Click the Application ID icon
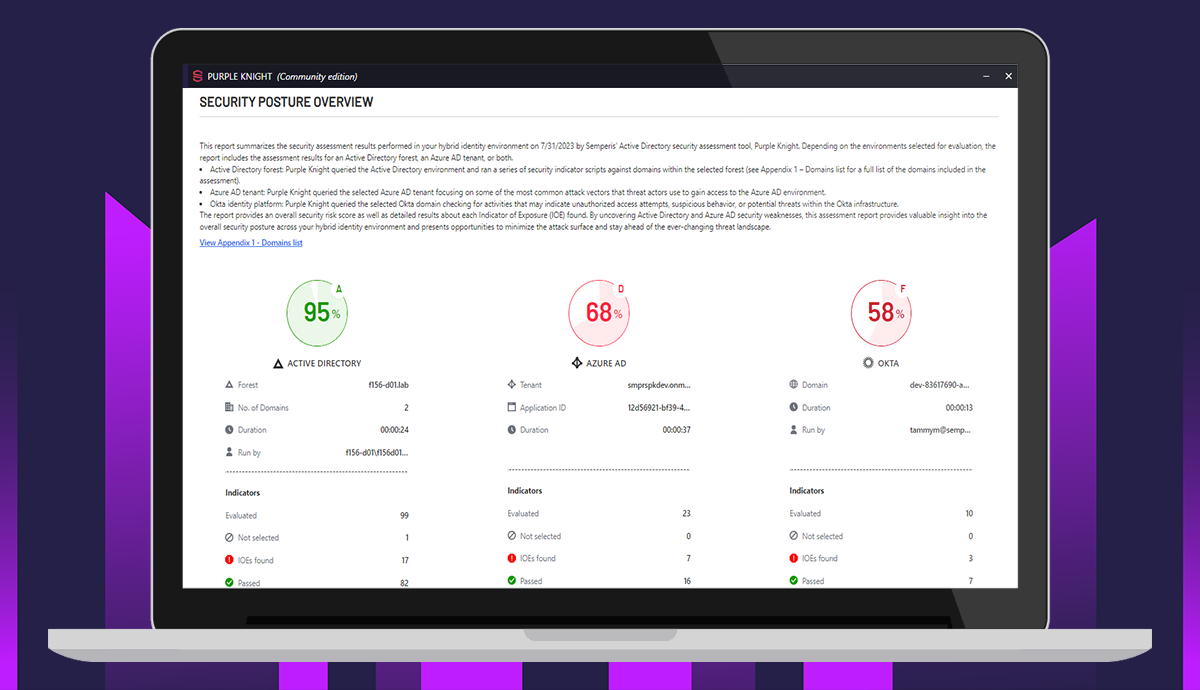This screenshot has width=1200, height=690. pos(511,407)
